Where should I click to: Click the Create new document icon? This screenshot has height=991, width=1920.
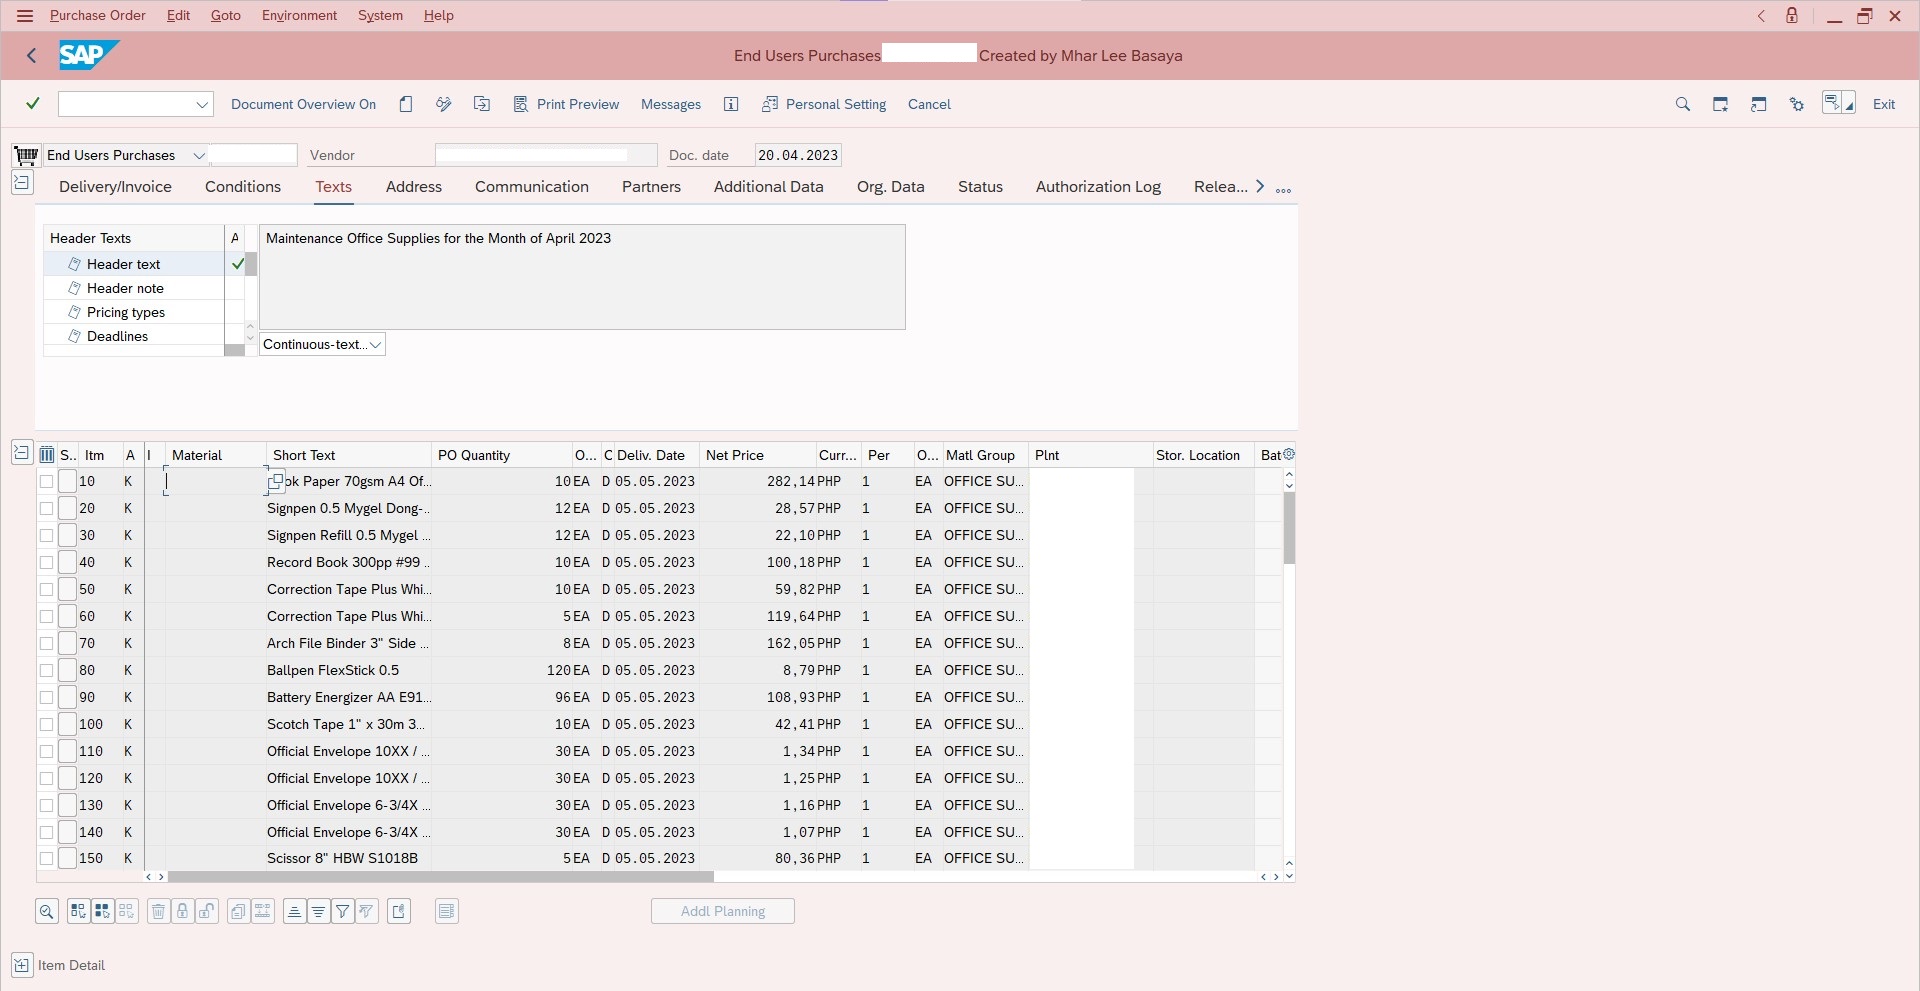(406, 104)
